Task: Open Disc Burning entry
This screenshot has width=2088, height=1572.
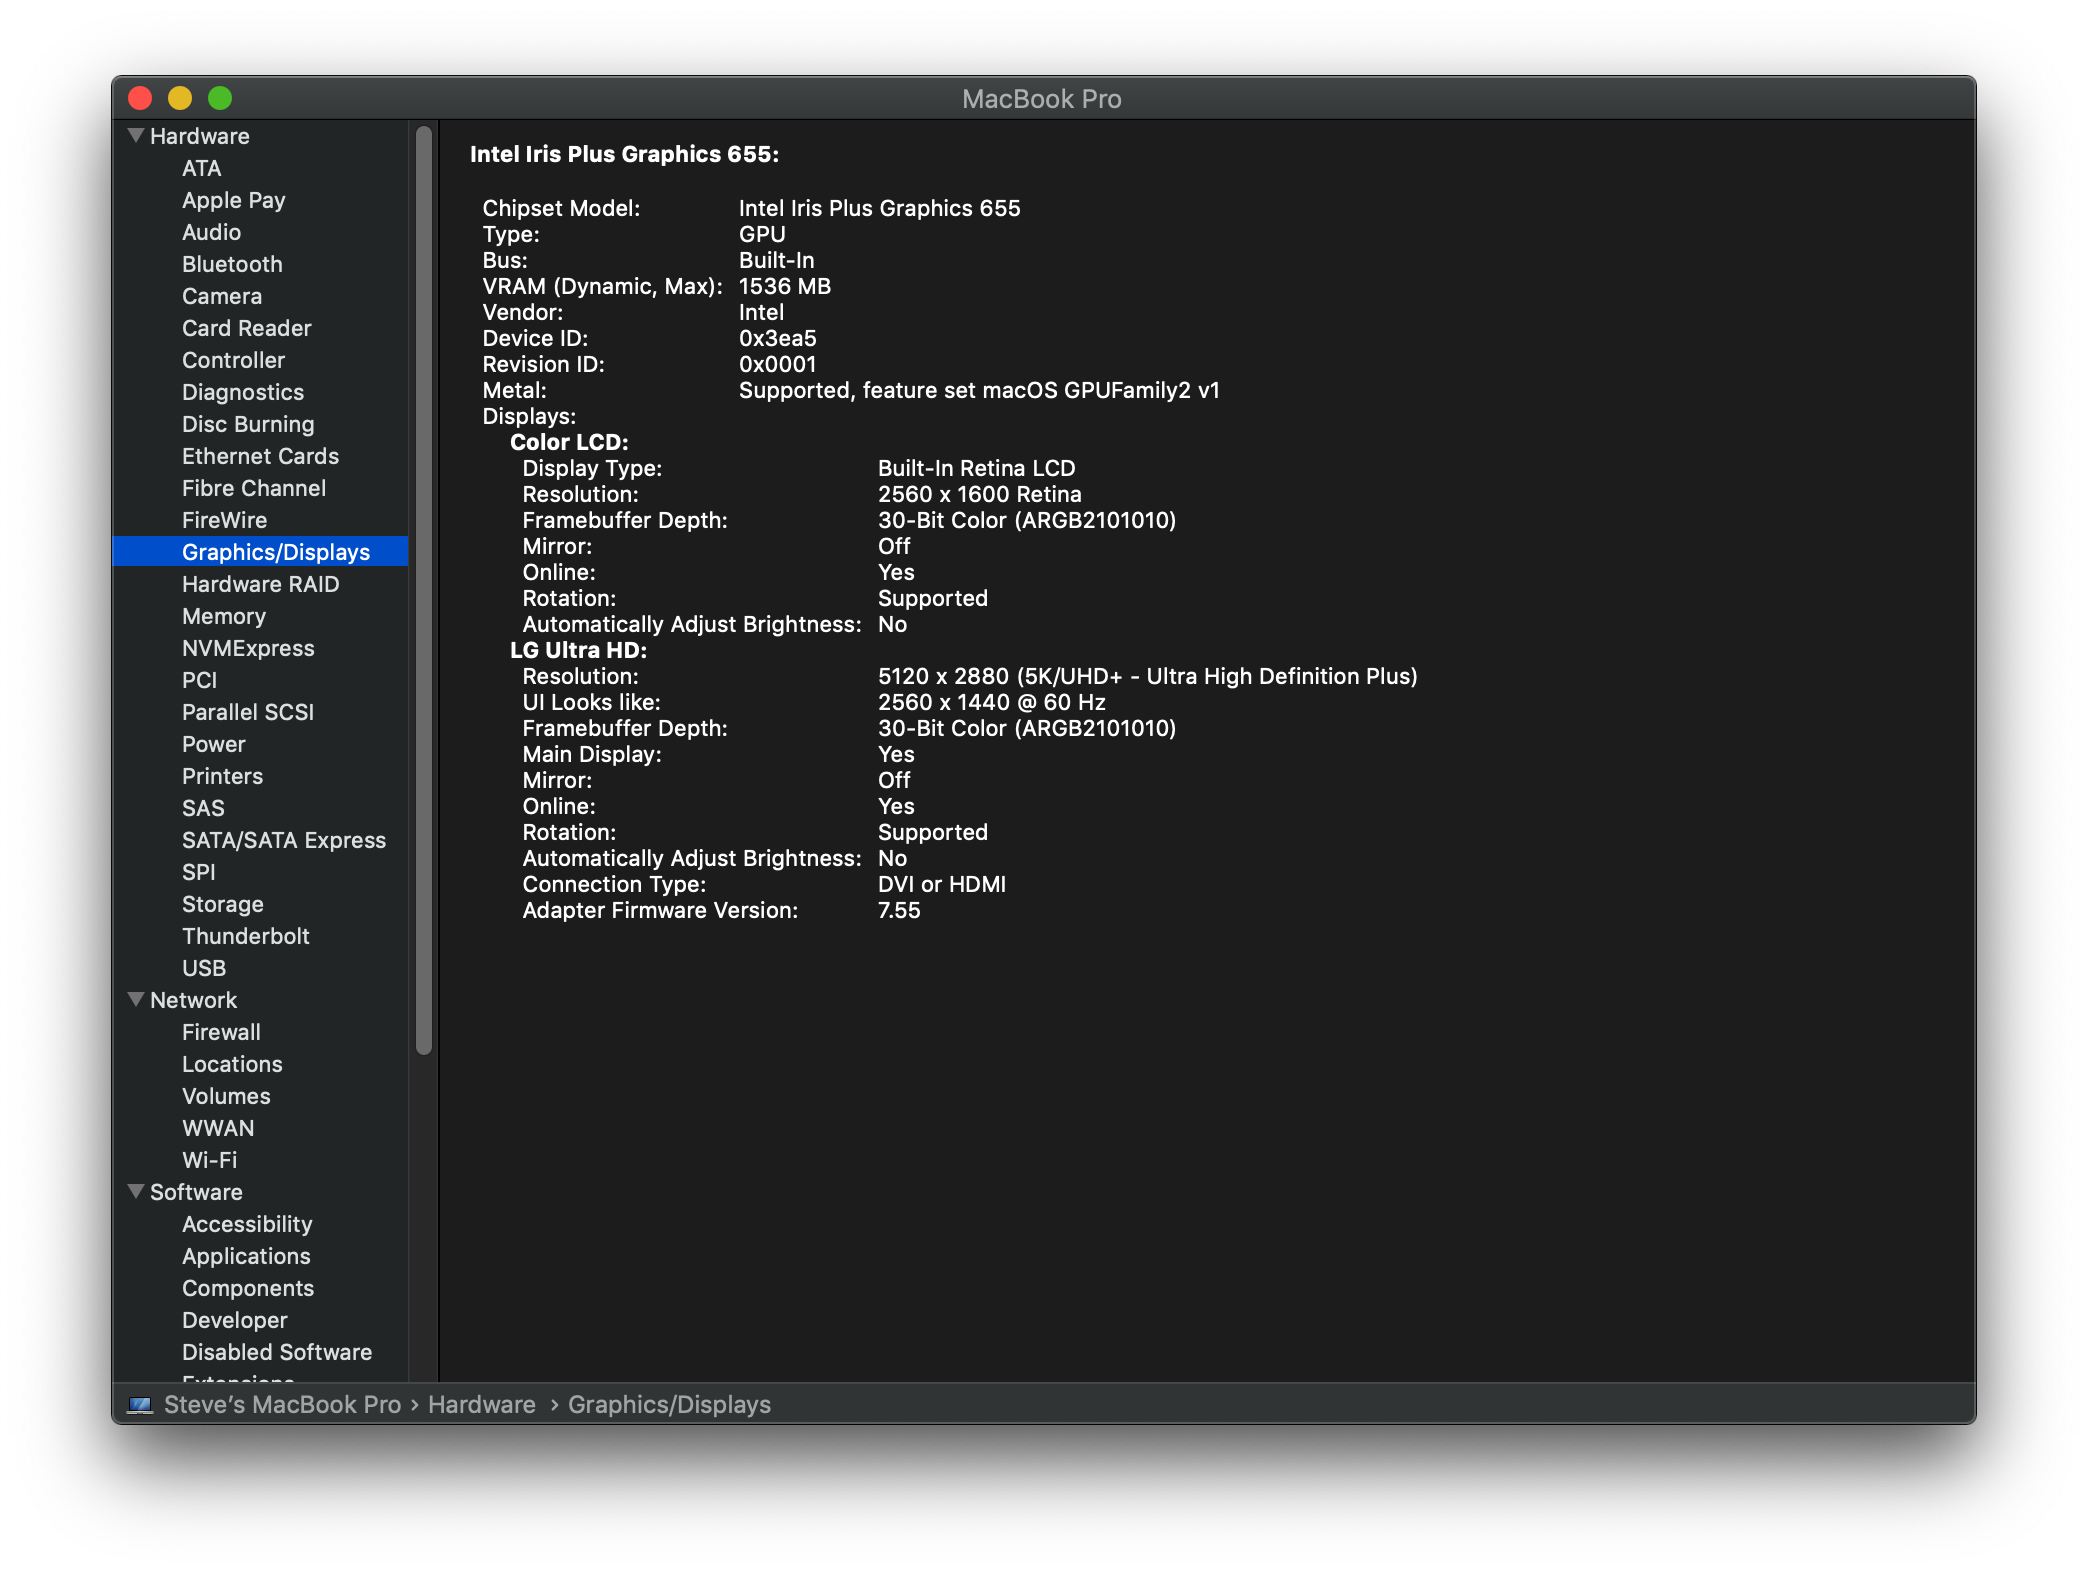Action: click(x=248, y=424)
